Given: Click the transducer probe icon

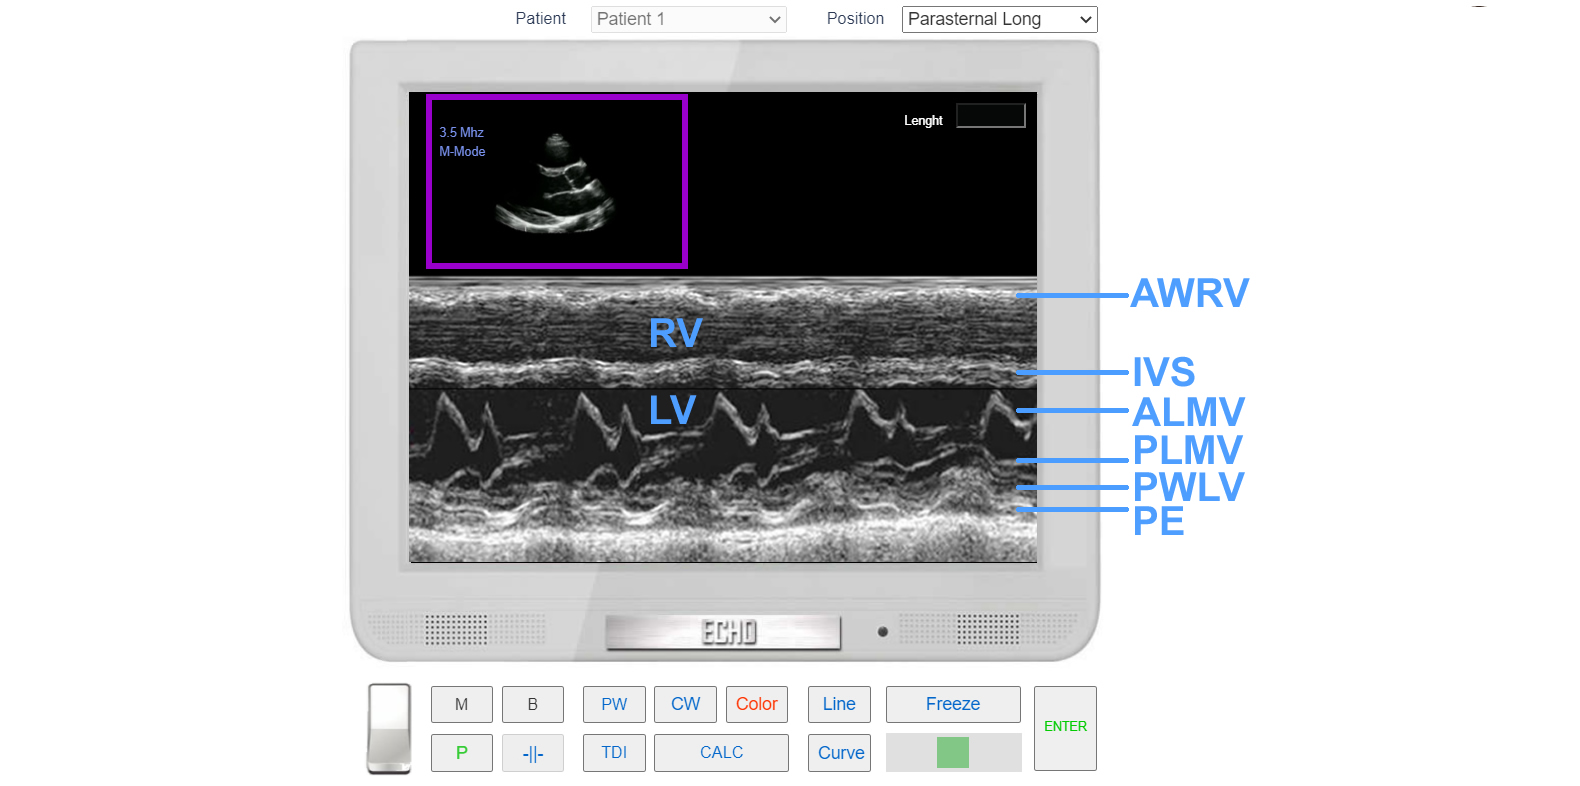Looking at the screenshot, I should point(389,728).
